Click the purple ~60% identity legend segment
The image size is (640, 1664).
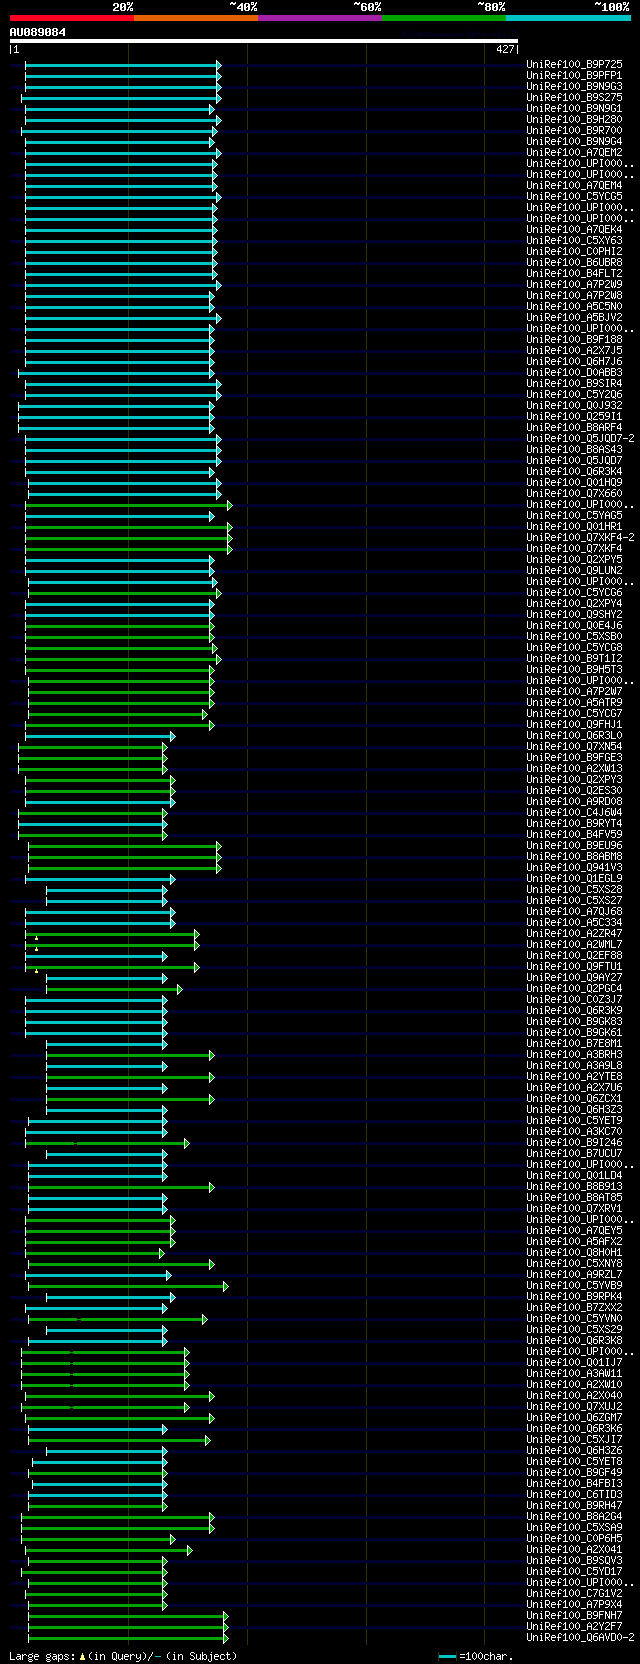coord(319,18)
